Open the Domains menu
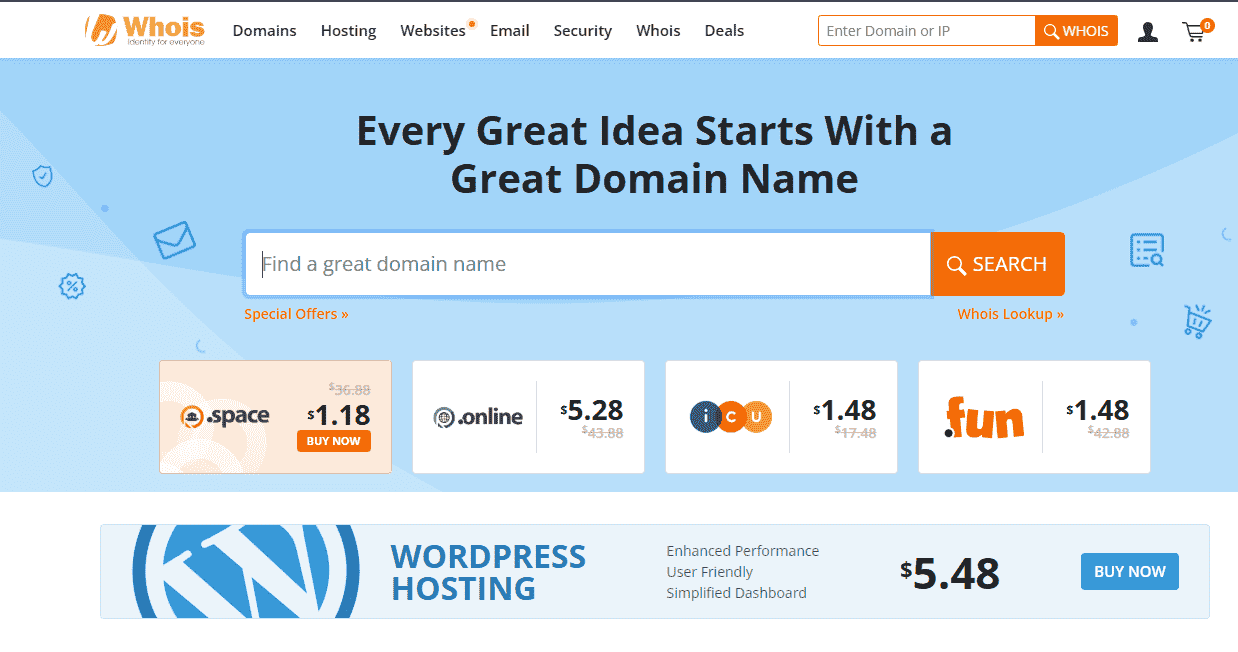1238x652 pixels. [x=265, y=31]
